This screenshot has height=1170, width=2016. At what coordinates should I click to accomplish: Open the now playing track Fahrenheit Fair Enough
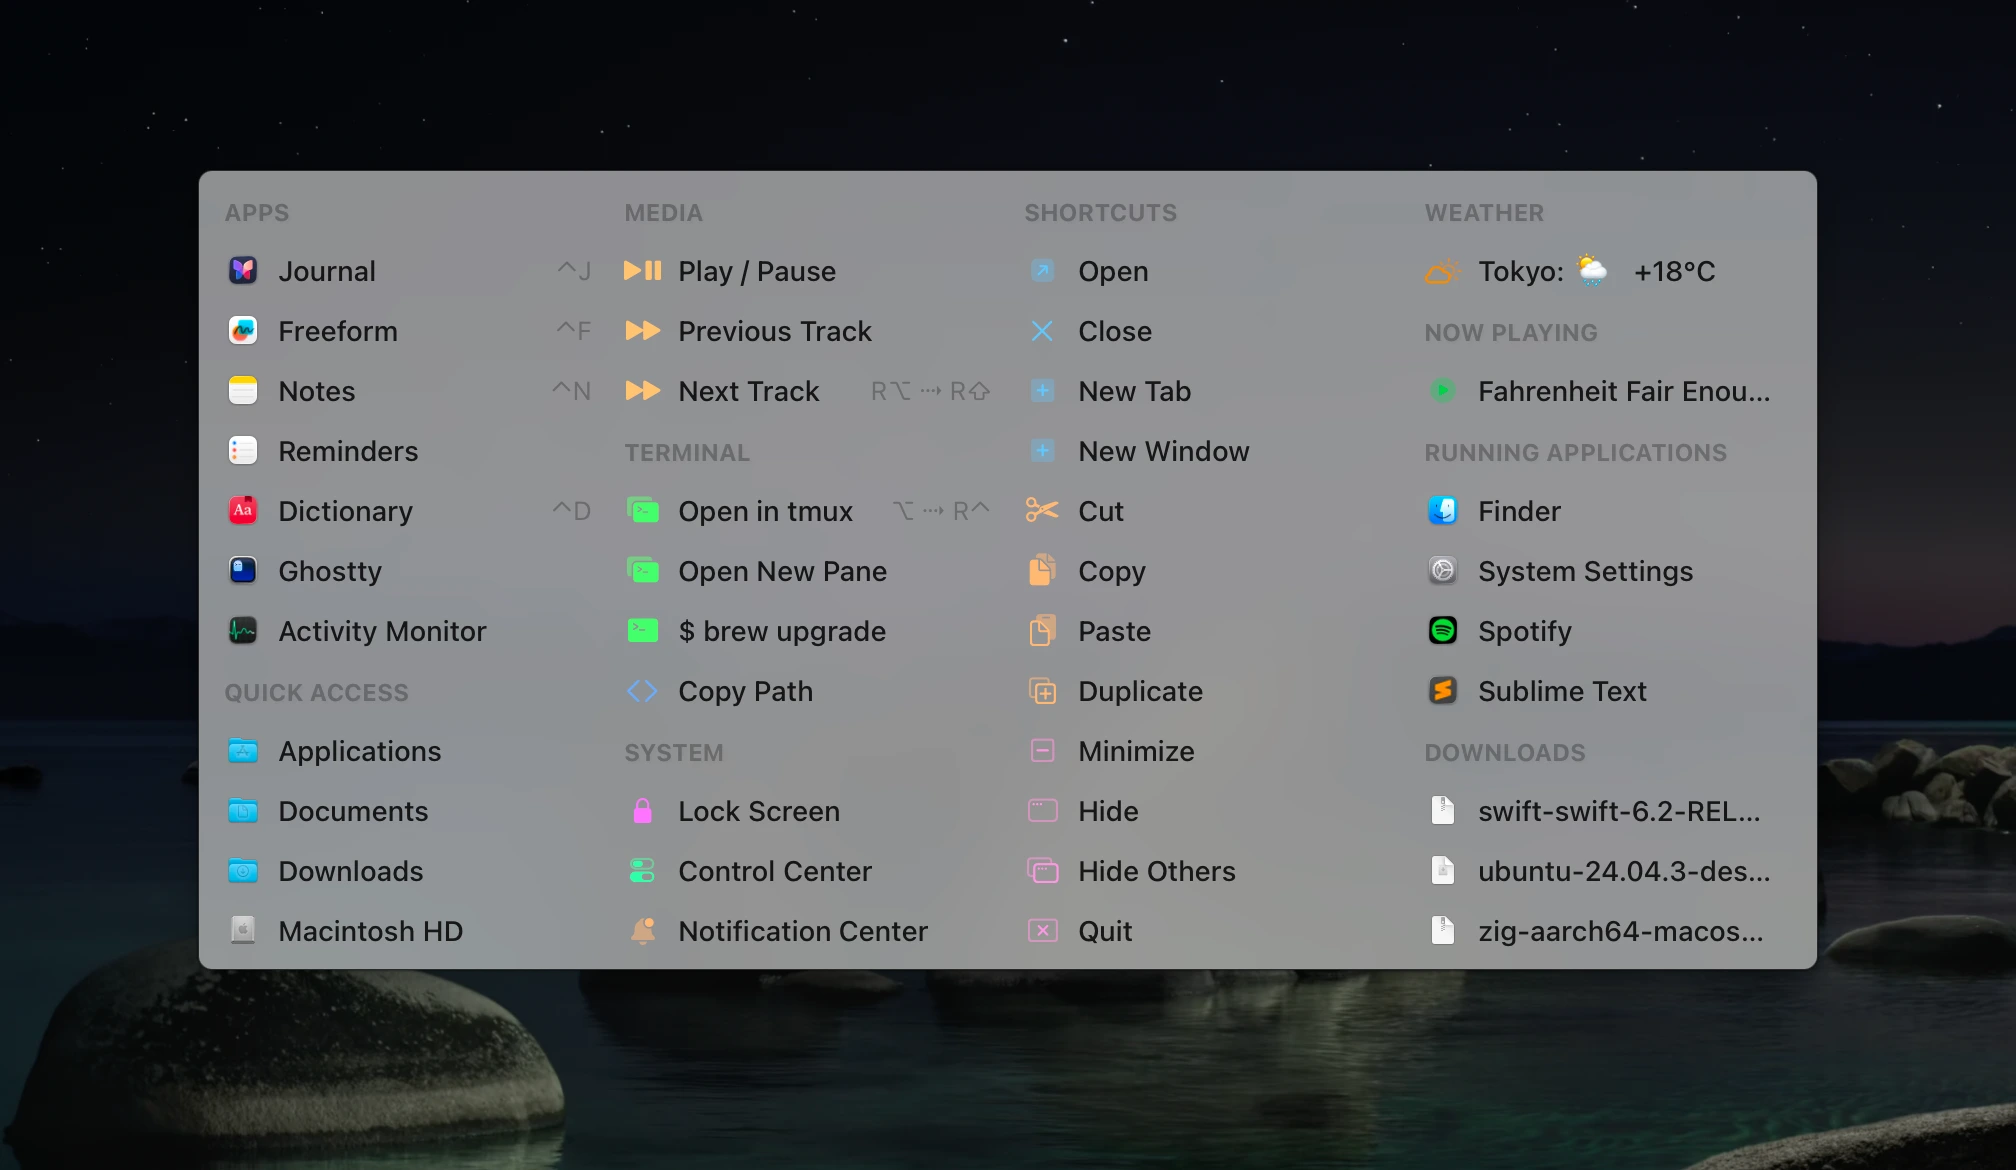pos(1623,391)
